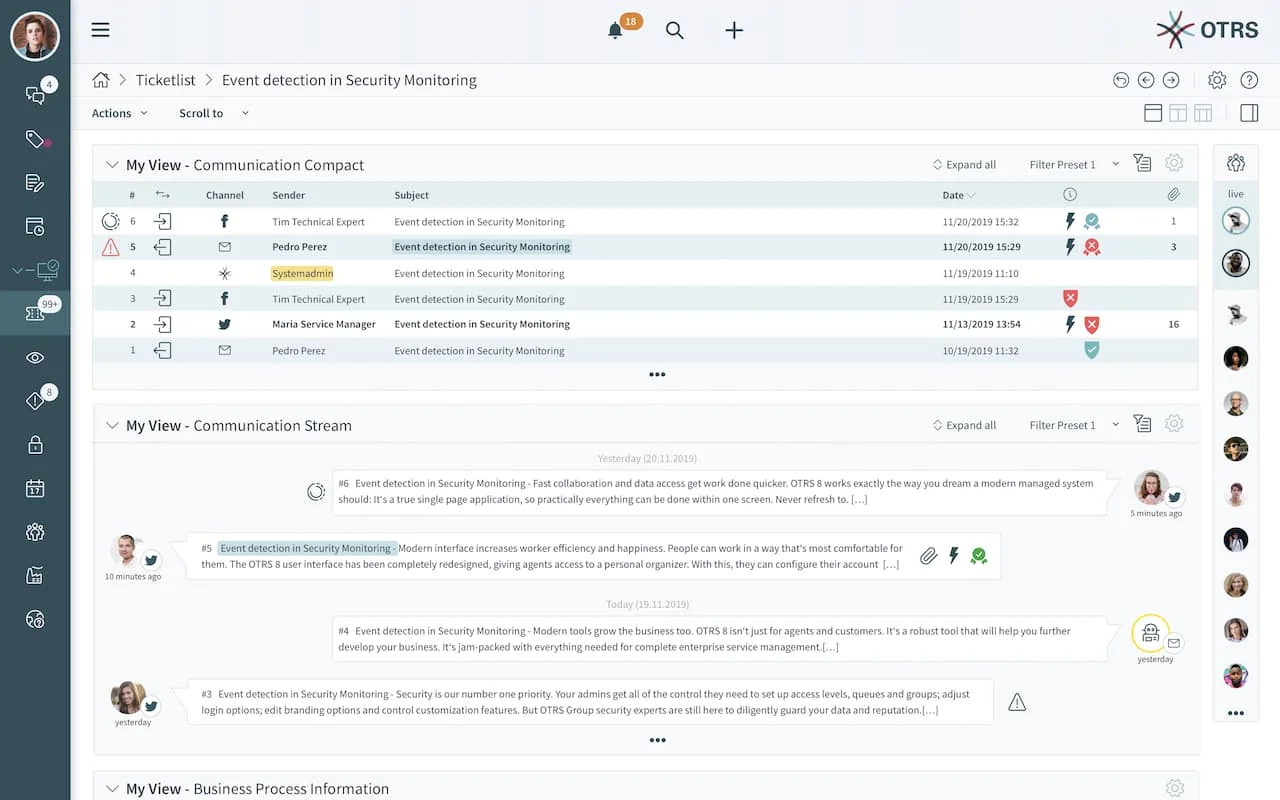The height and width of the screenshot is (800, 1280).
Task: Go to the home breadcrumb icon
Action: click(x=100, y=80)
